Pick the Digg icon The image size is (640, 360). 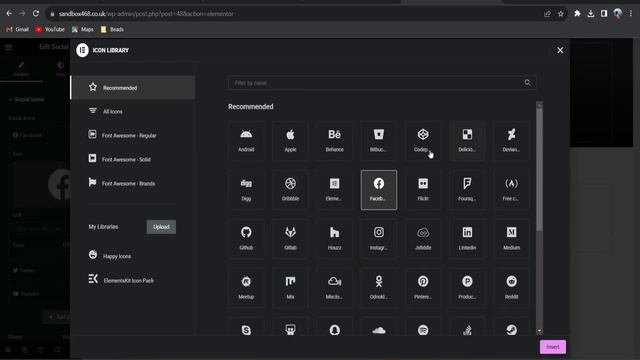(246, 190)
